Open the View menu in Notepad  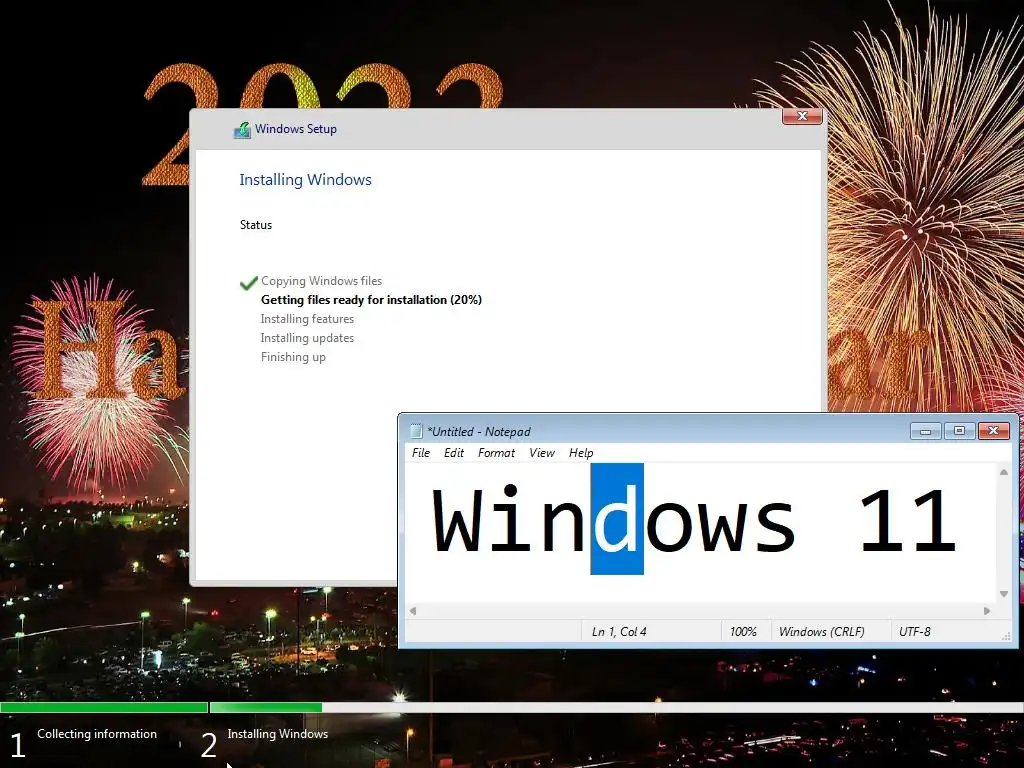pyautogui.click(x=541, y=453)
